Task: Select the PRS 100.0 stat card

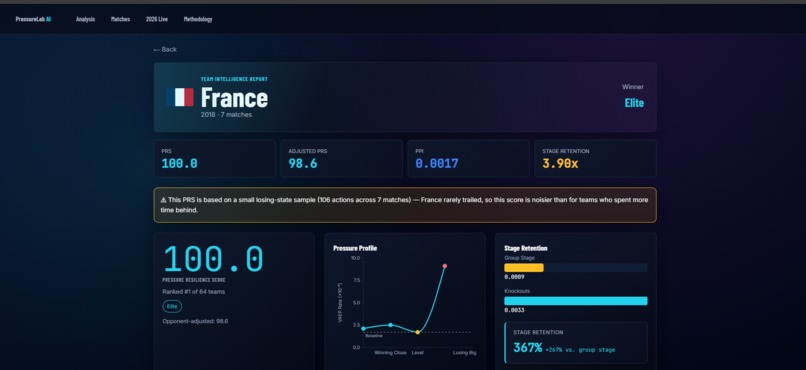Action: pyautogui.click(x=214, y=159)
